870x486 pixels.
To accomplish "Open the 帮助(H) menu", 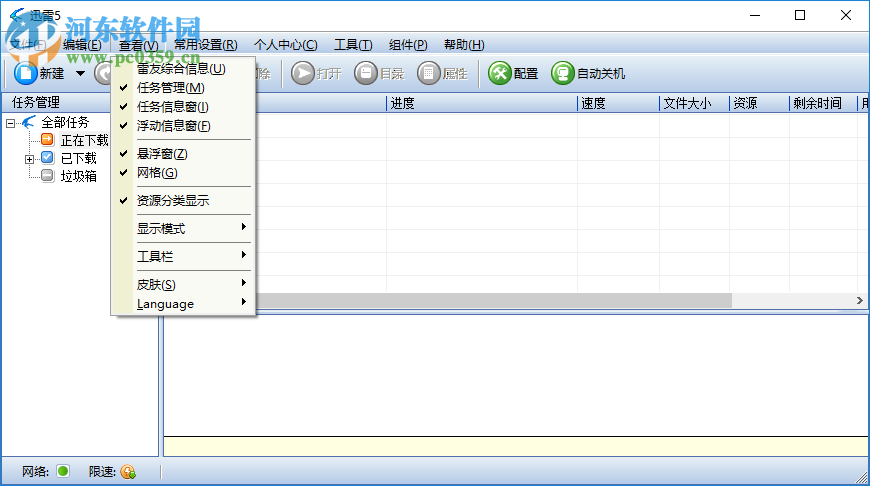I will tap(464, 45).
